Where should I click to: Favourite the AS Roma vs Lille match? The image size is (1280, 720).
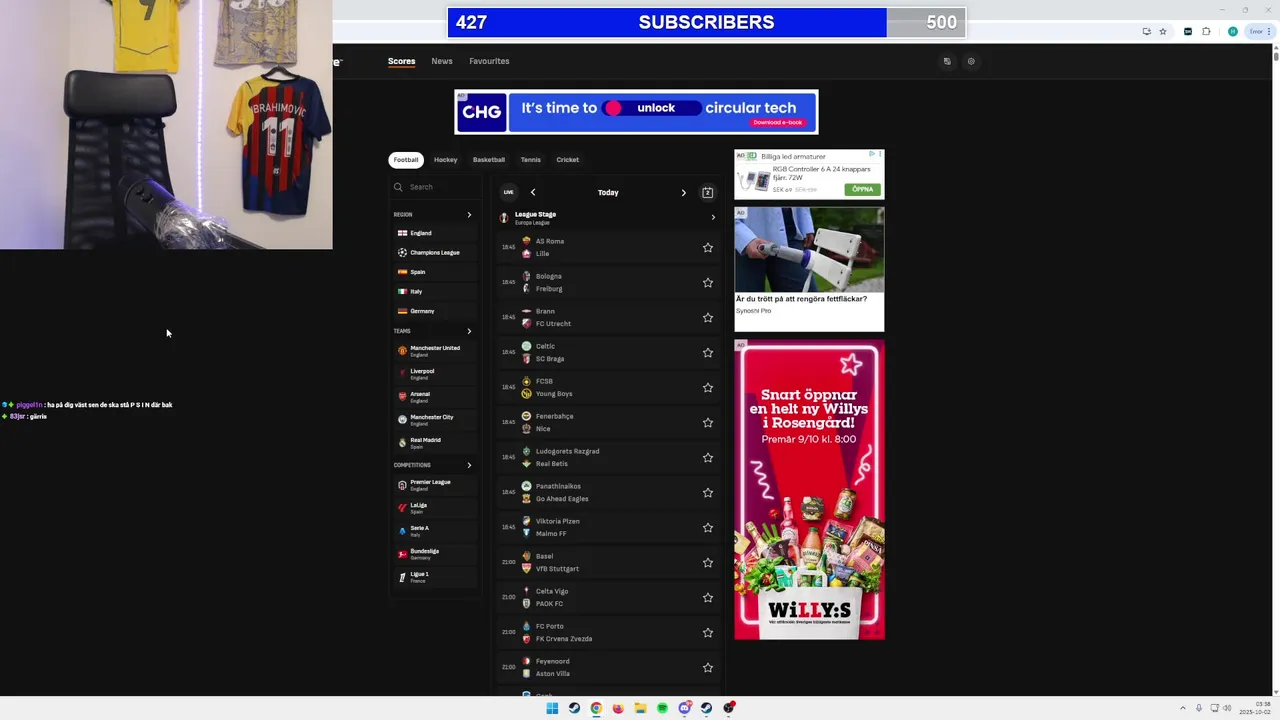(707, 247)
